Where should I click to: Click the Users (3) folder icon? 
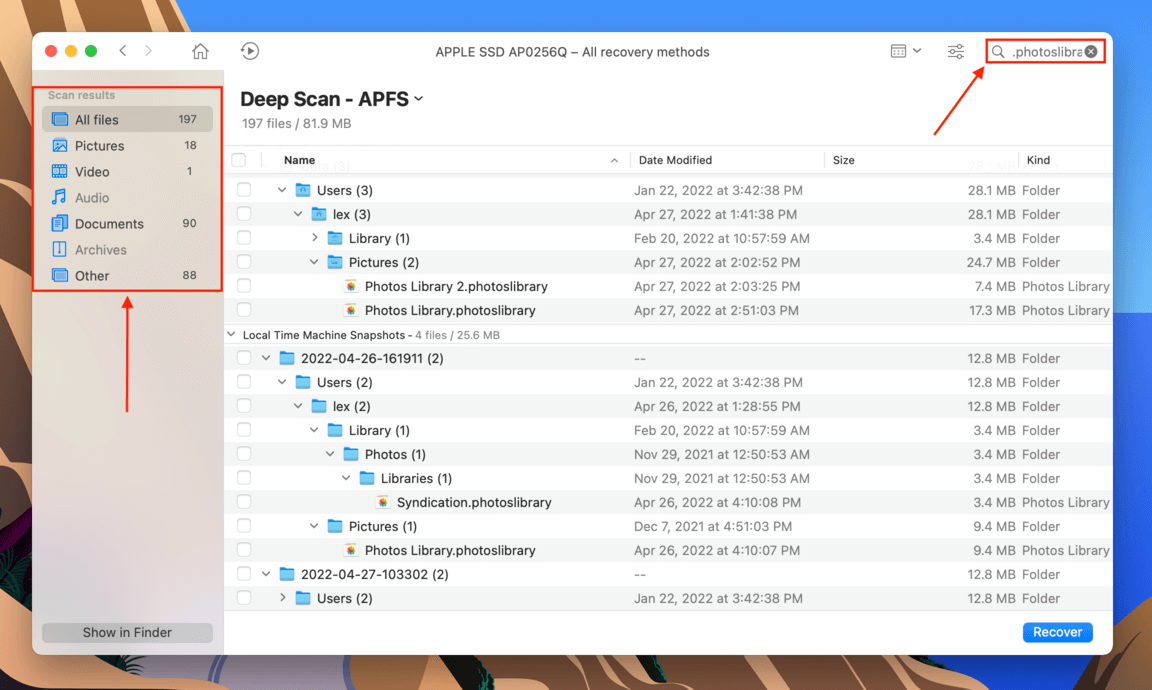(303, 190)
